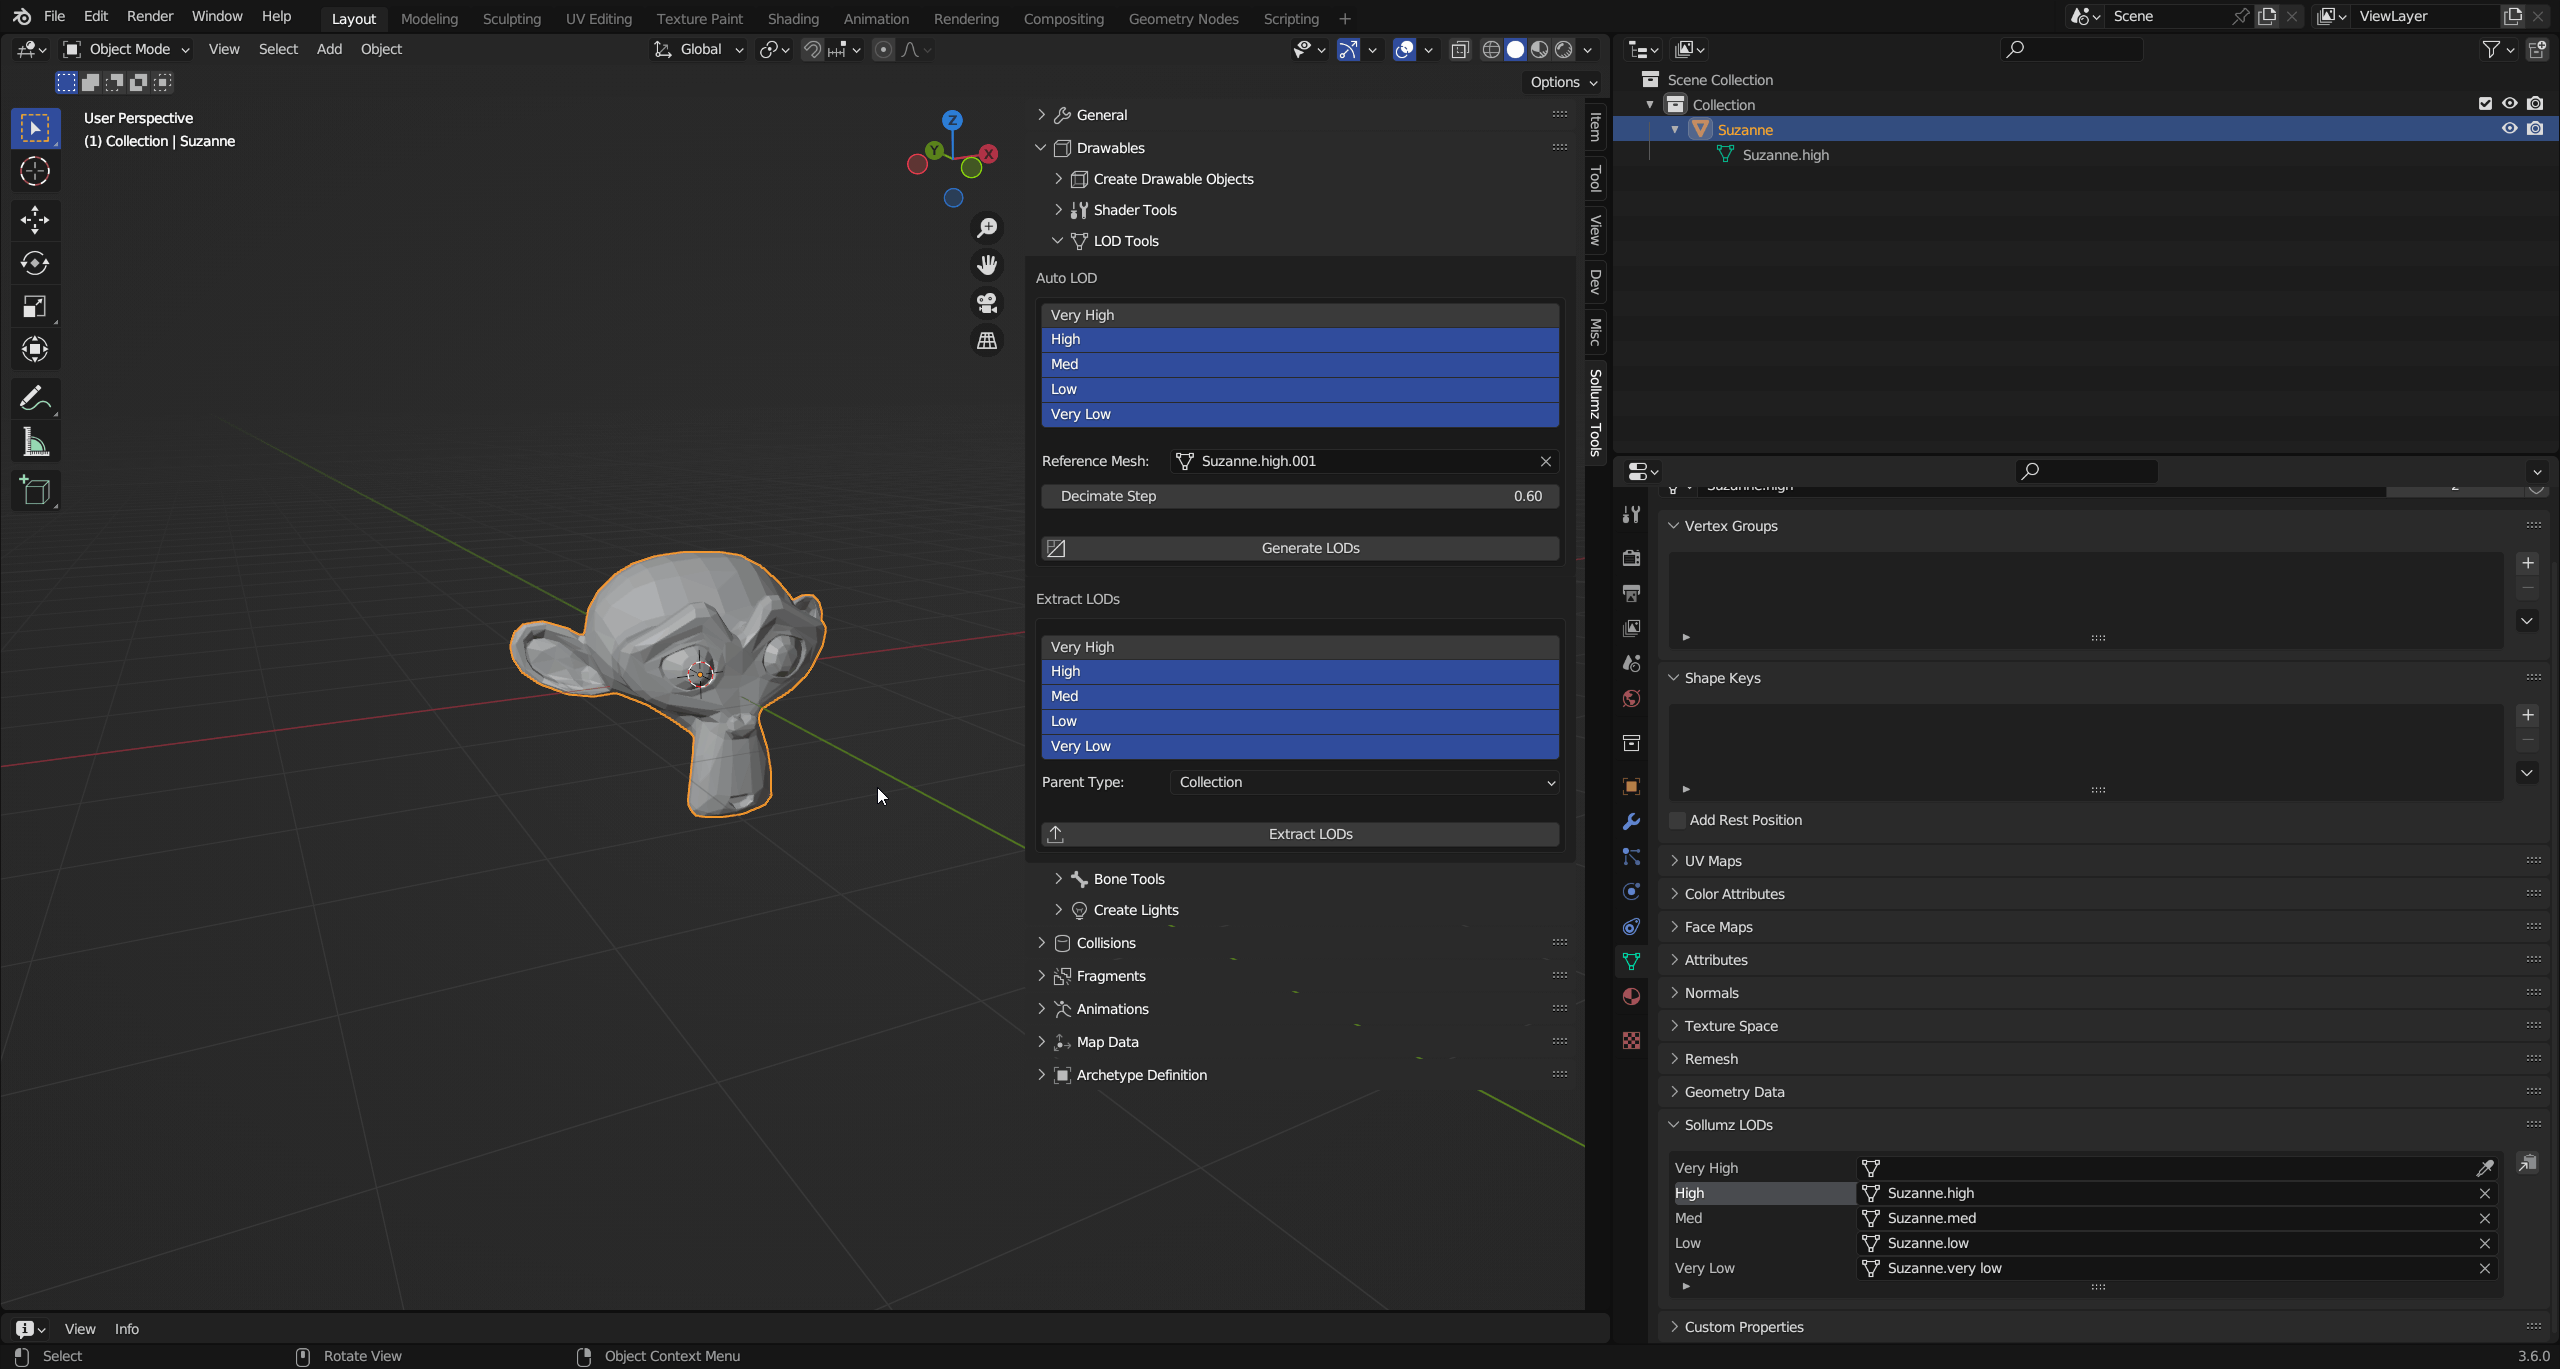
Task: Open the Item sidebar tab
Action: click(x=1595, y=127)
